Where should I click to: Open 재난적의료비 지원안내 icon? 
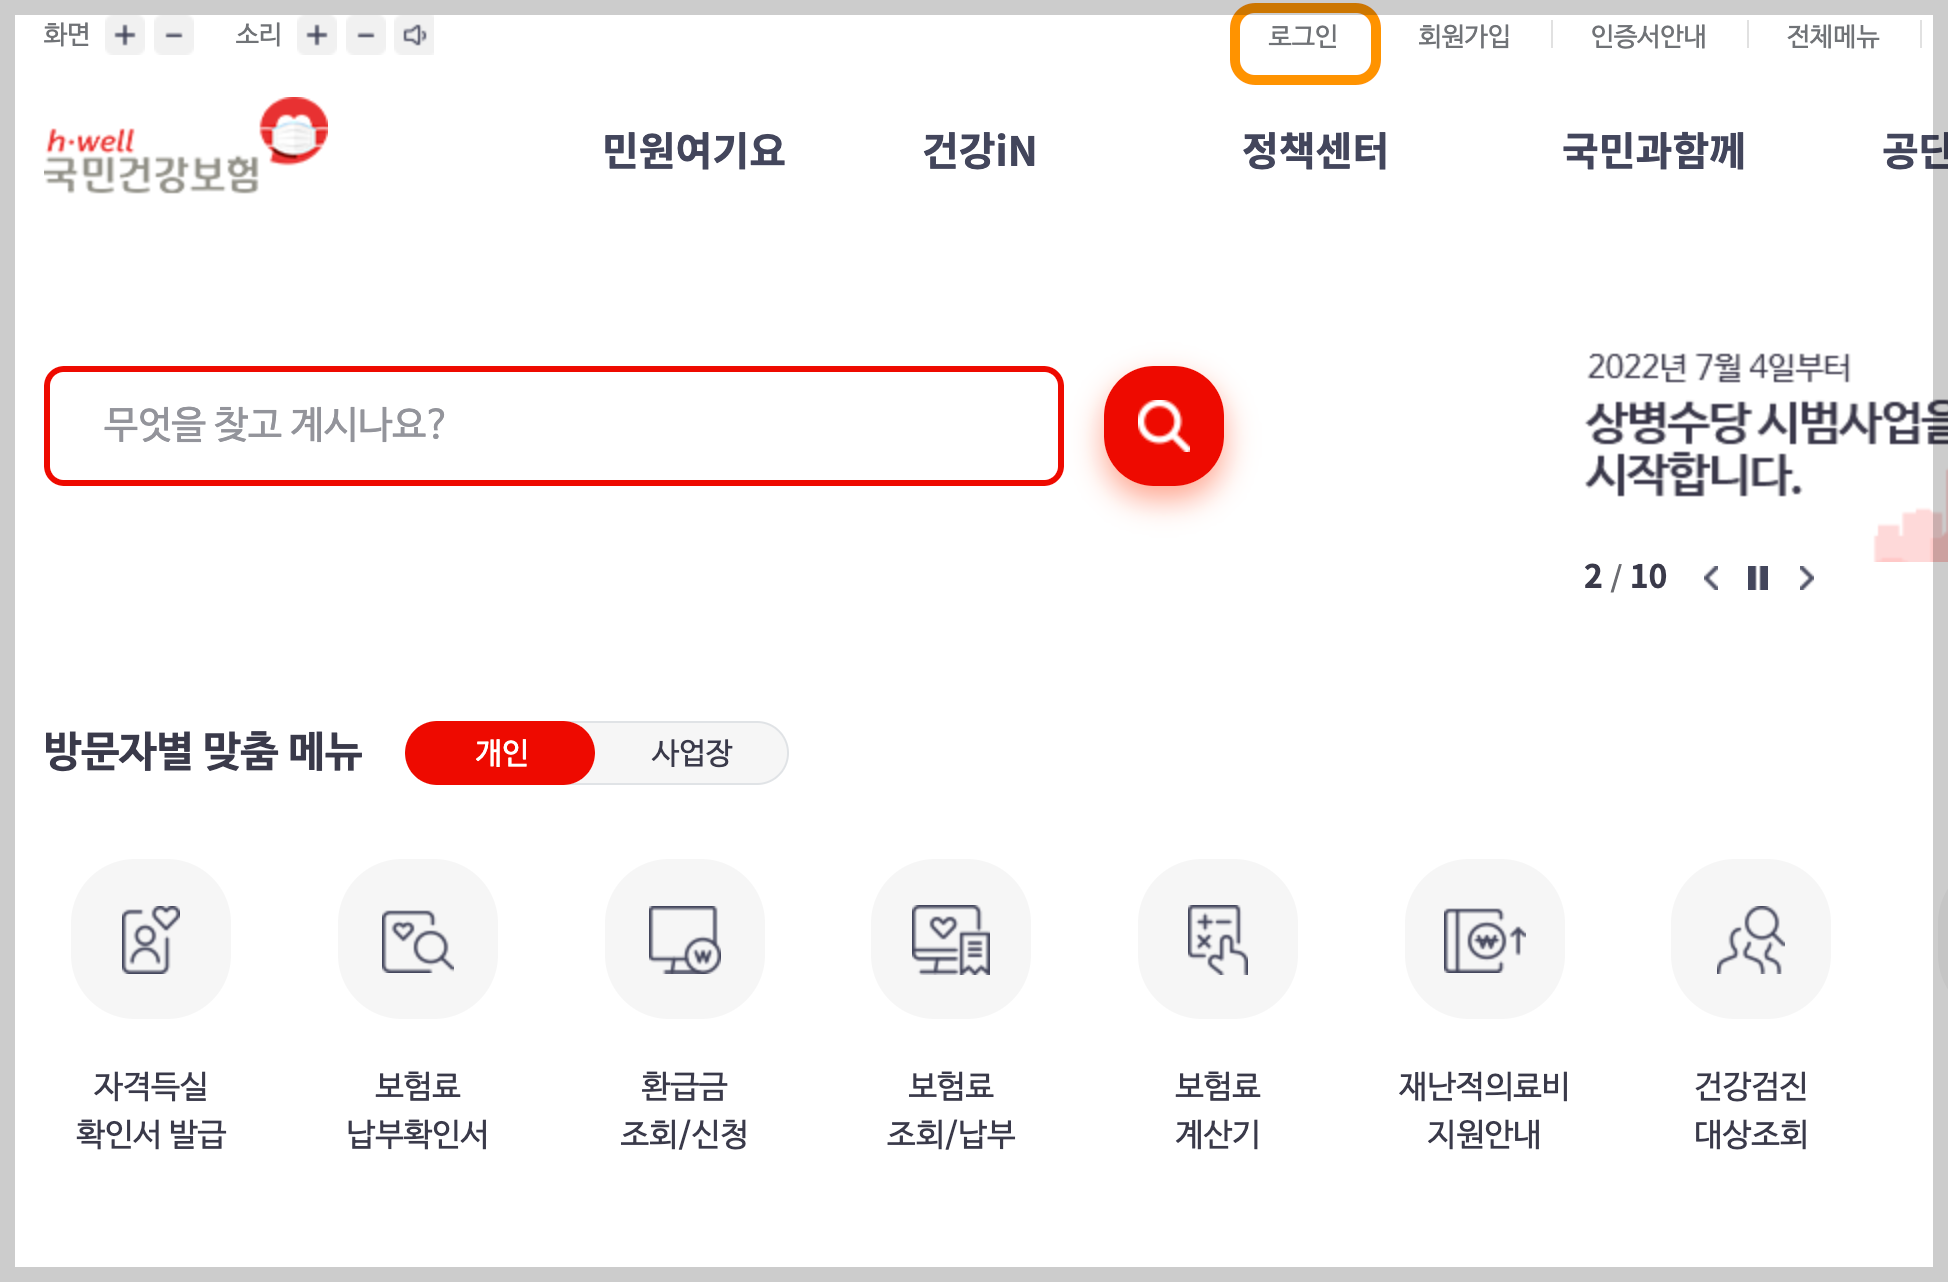pos(1484,939)
